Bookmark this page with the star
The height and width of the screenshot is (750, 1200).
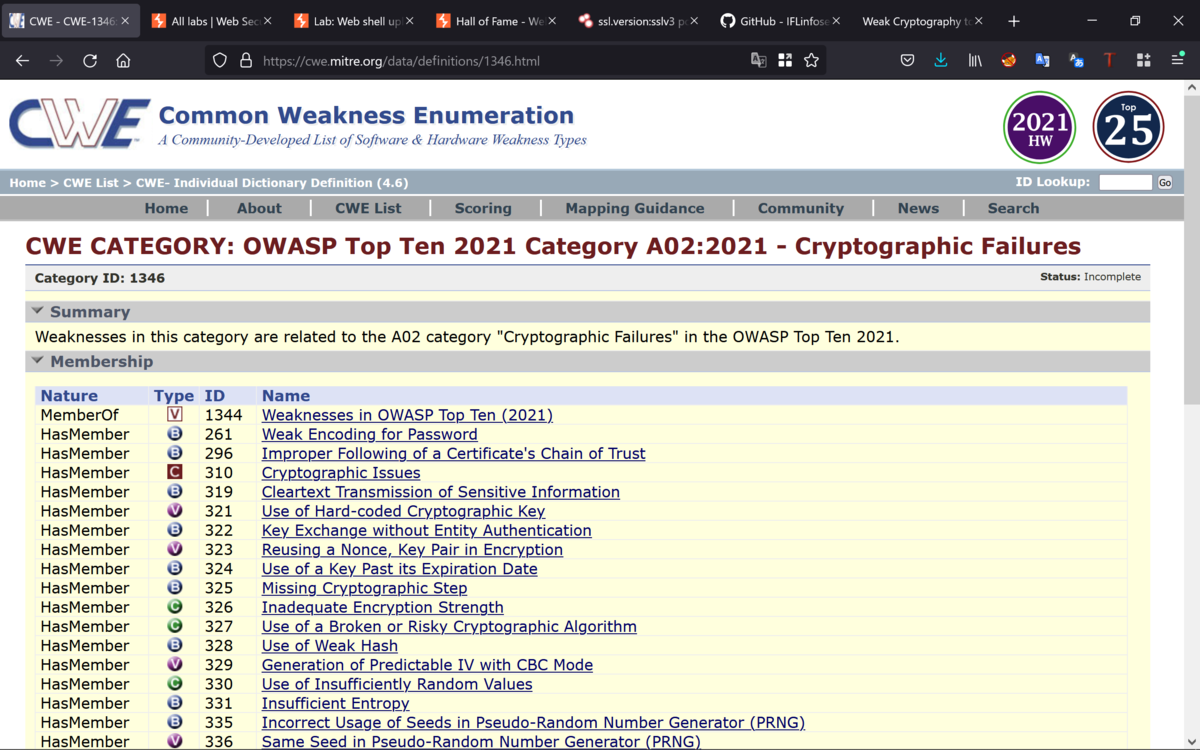[x=811, y=61]
